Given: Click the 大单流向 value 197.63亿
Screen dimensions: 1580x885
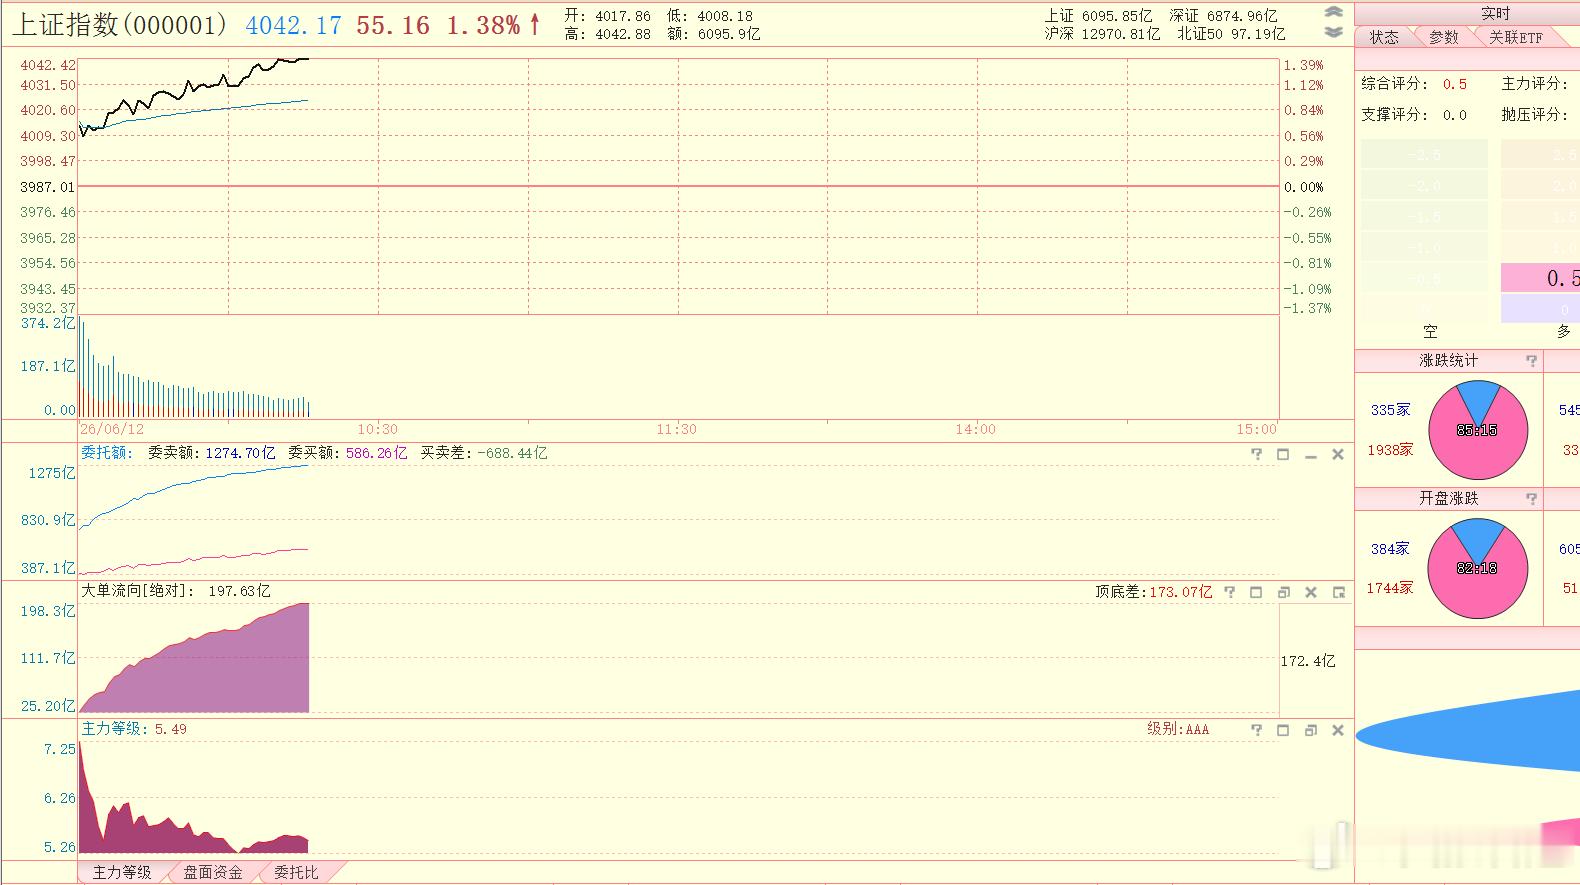Looking at the screenshot, I should pyautogui.click(x=239, y=591).
